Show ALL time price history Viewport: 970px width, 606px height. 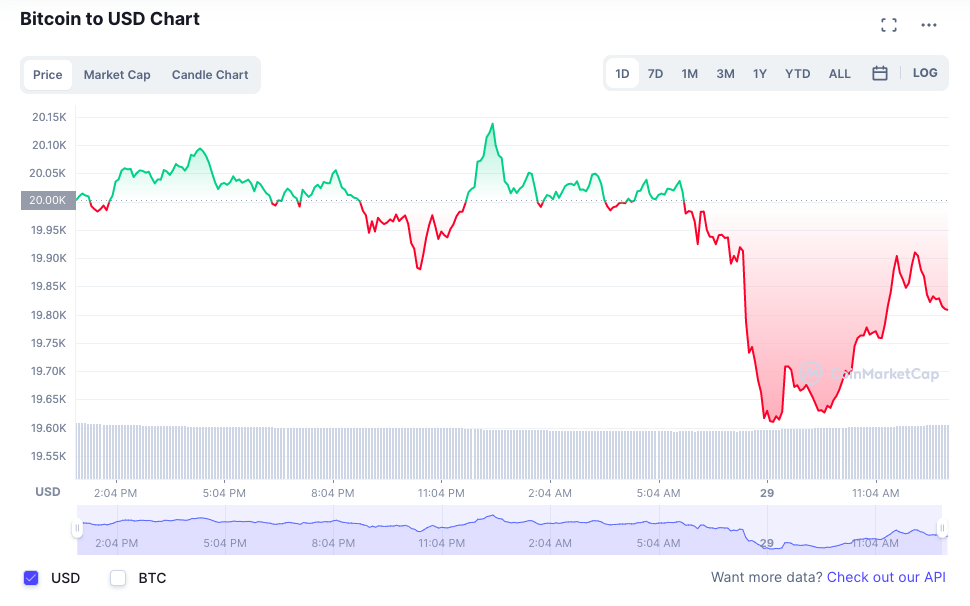[x=840, y=73]
